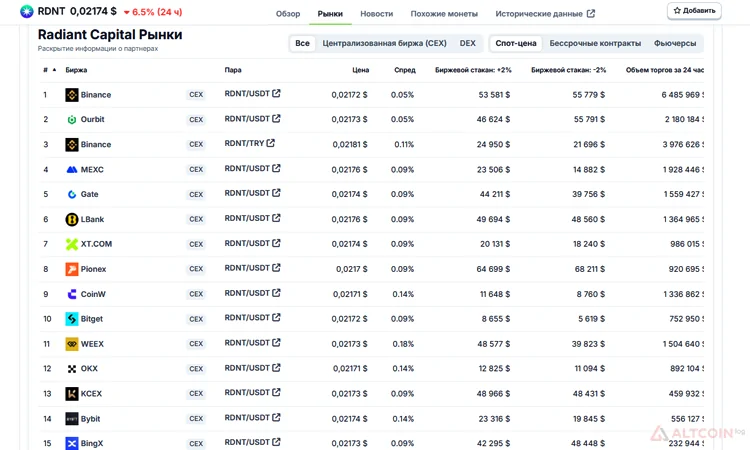
Task: Click the Binance logo in RDNT/TRY row
Action: [72, 144]
